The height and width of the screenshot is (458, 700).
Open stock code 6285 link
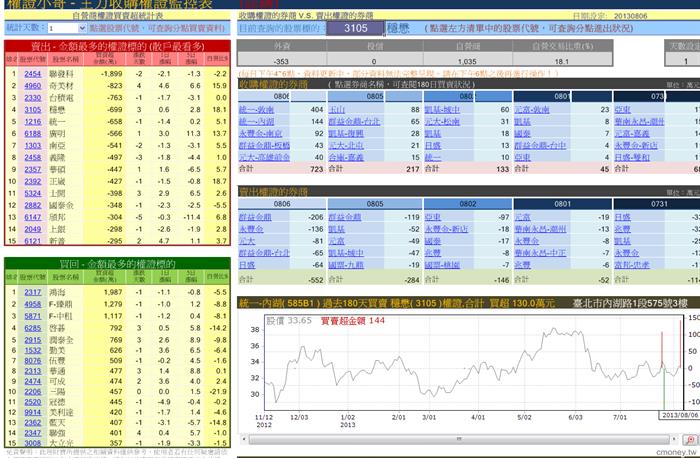click(33, 328)
